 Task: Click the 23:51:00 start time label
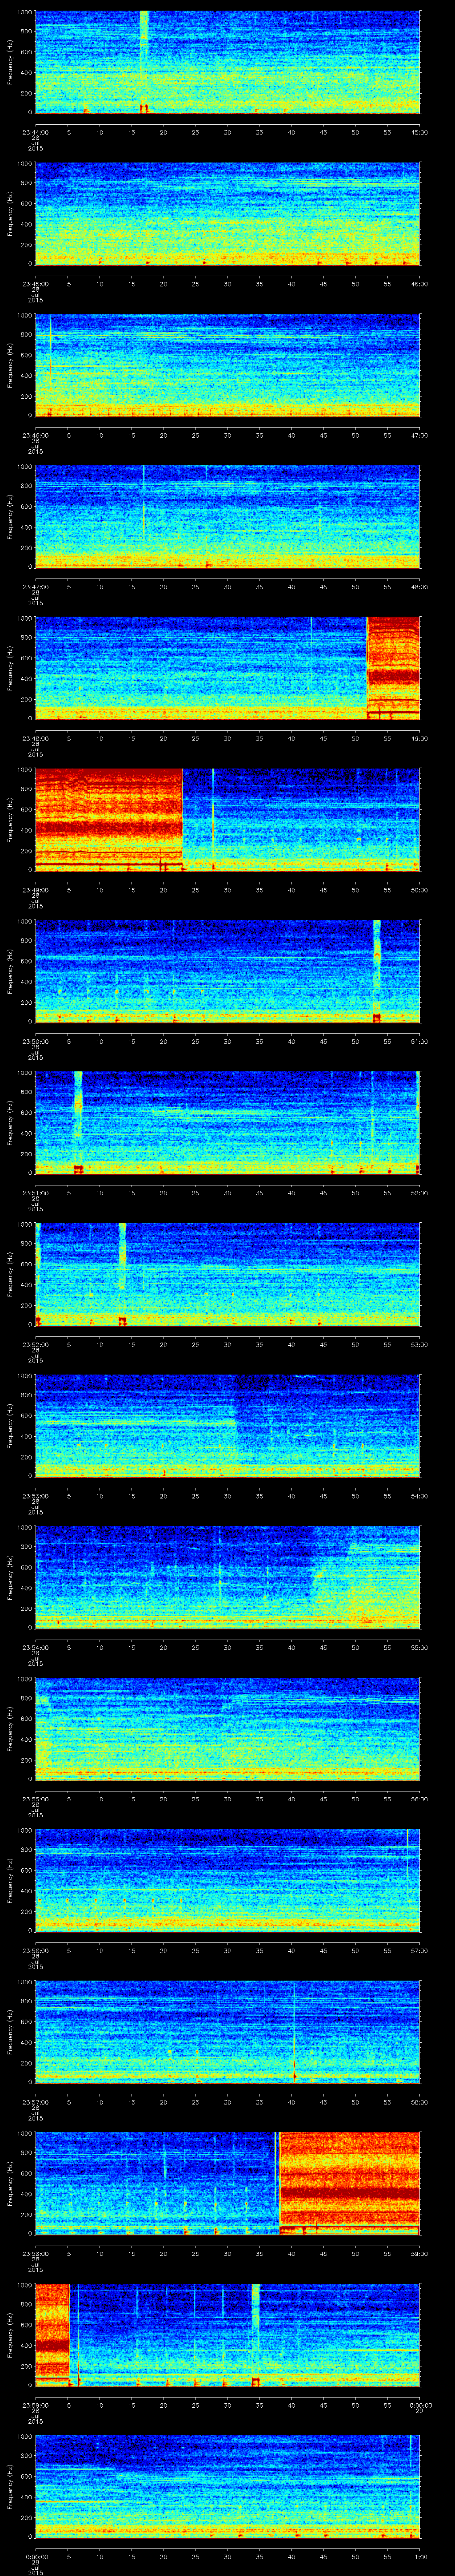pos(35,1193)
